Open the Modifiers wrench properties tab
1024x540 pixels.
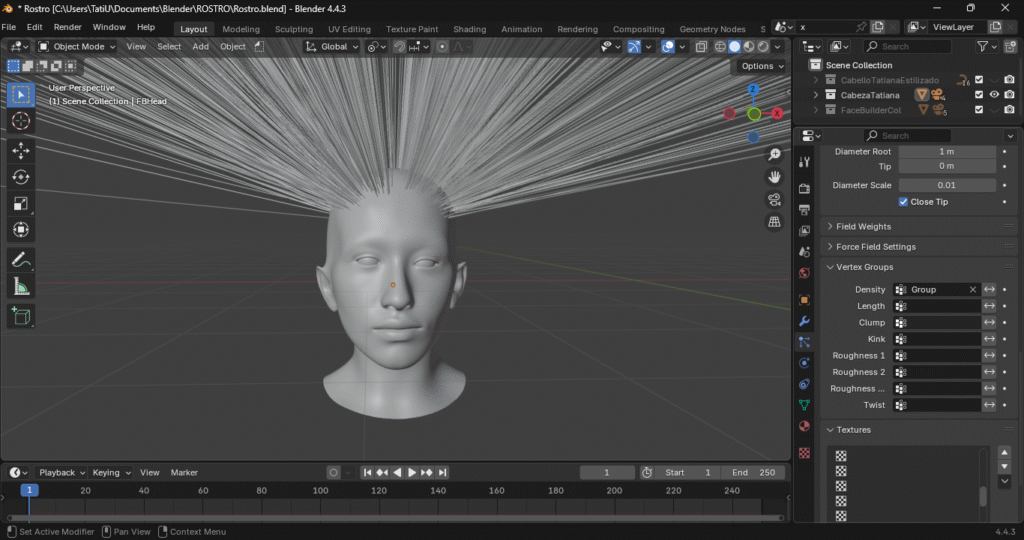click(804, 321)
